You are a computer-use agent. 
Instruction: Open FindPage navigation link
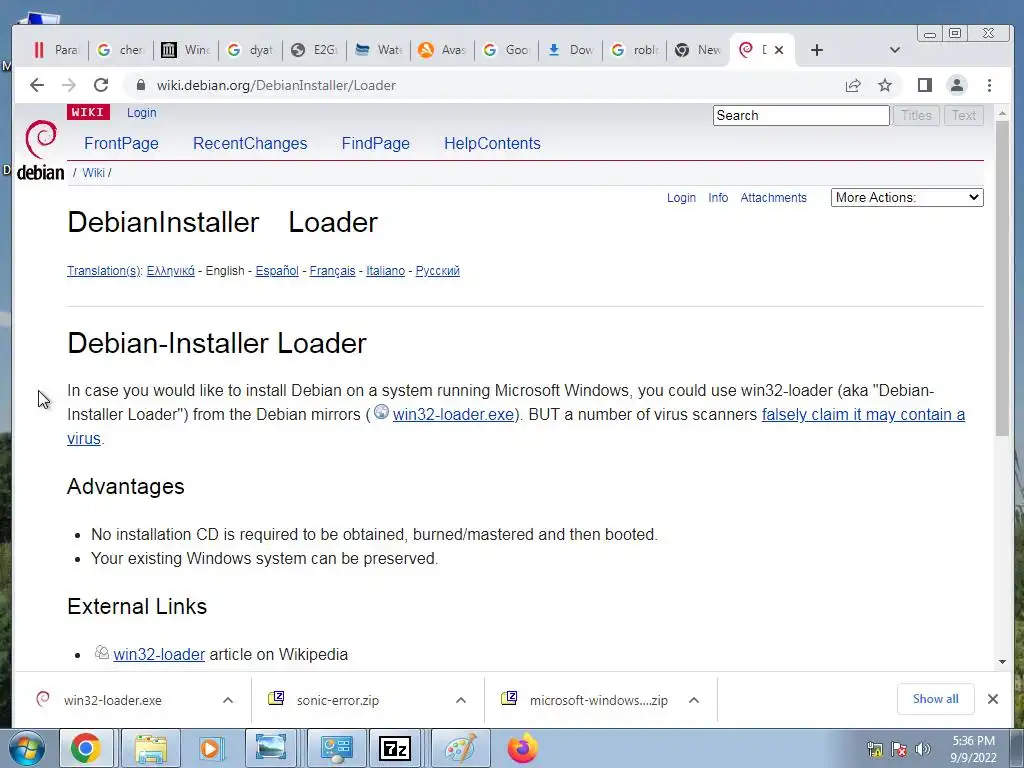[376, 144]
